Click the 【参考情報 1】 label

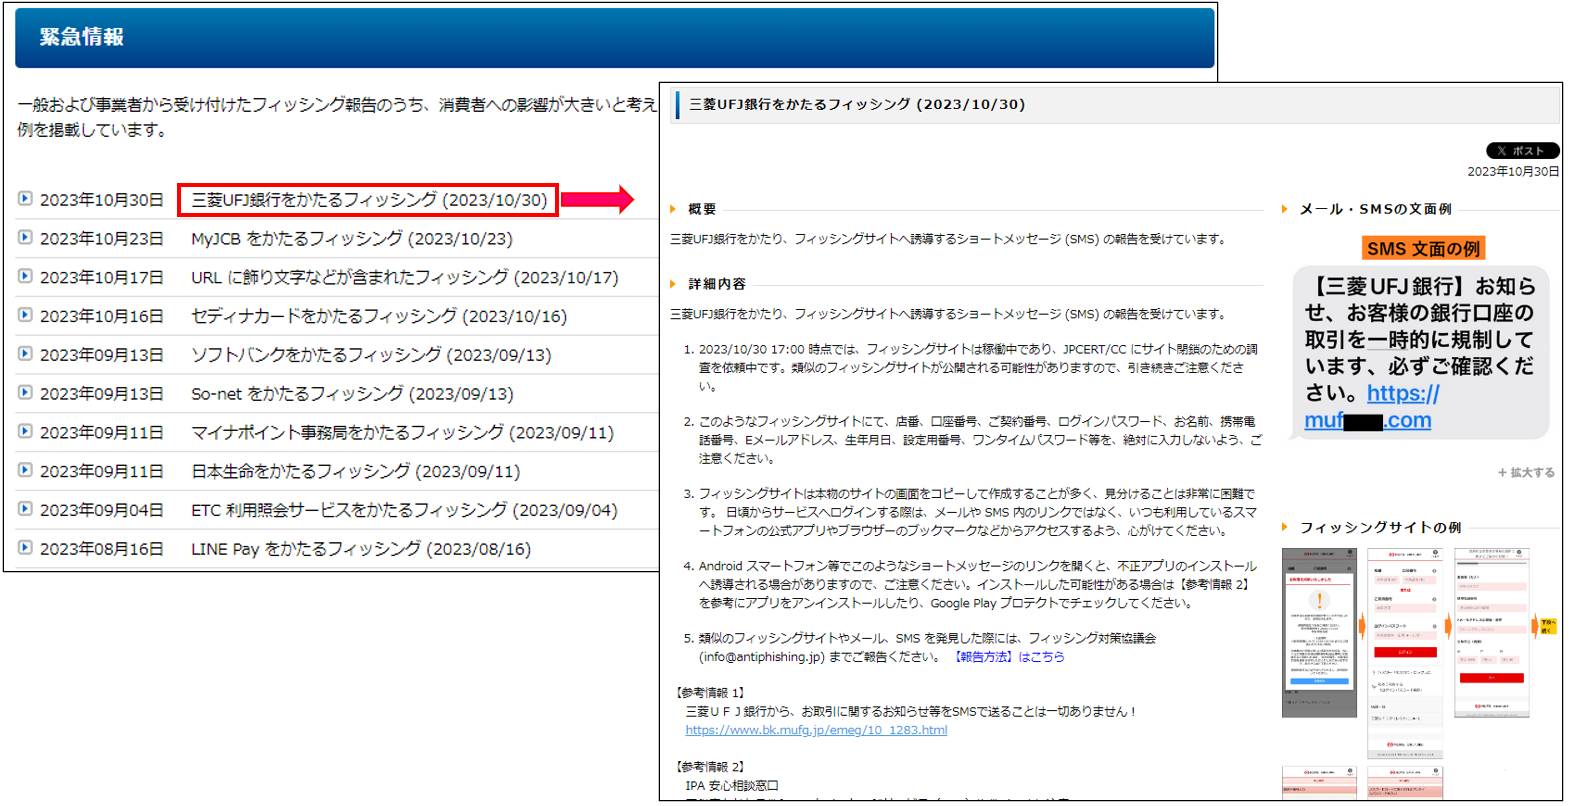tap(711, 692)
